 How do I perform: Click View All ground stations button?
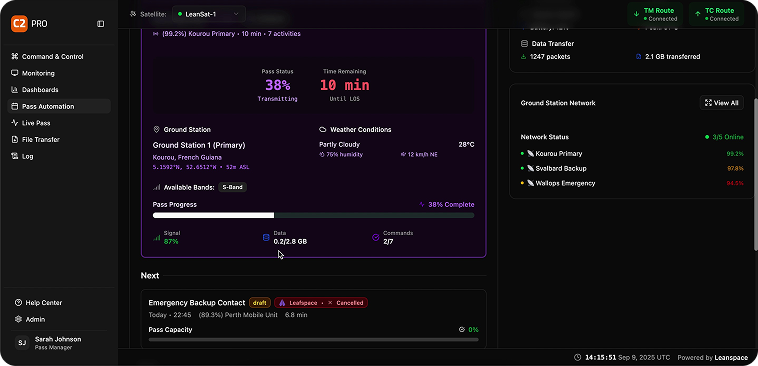pos(722,103)
